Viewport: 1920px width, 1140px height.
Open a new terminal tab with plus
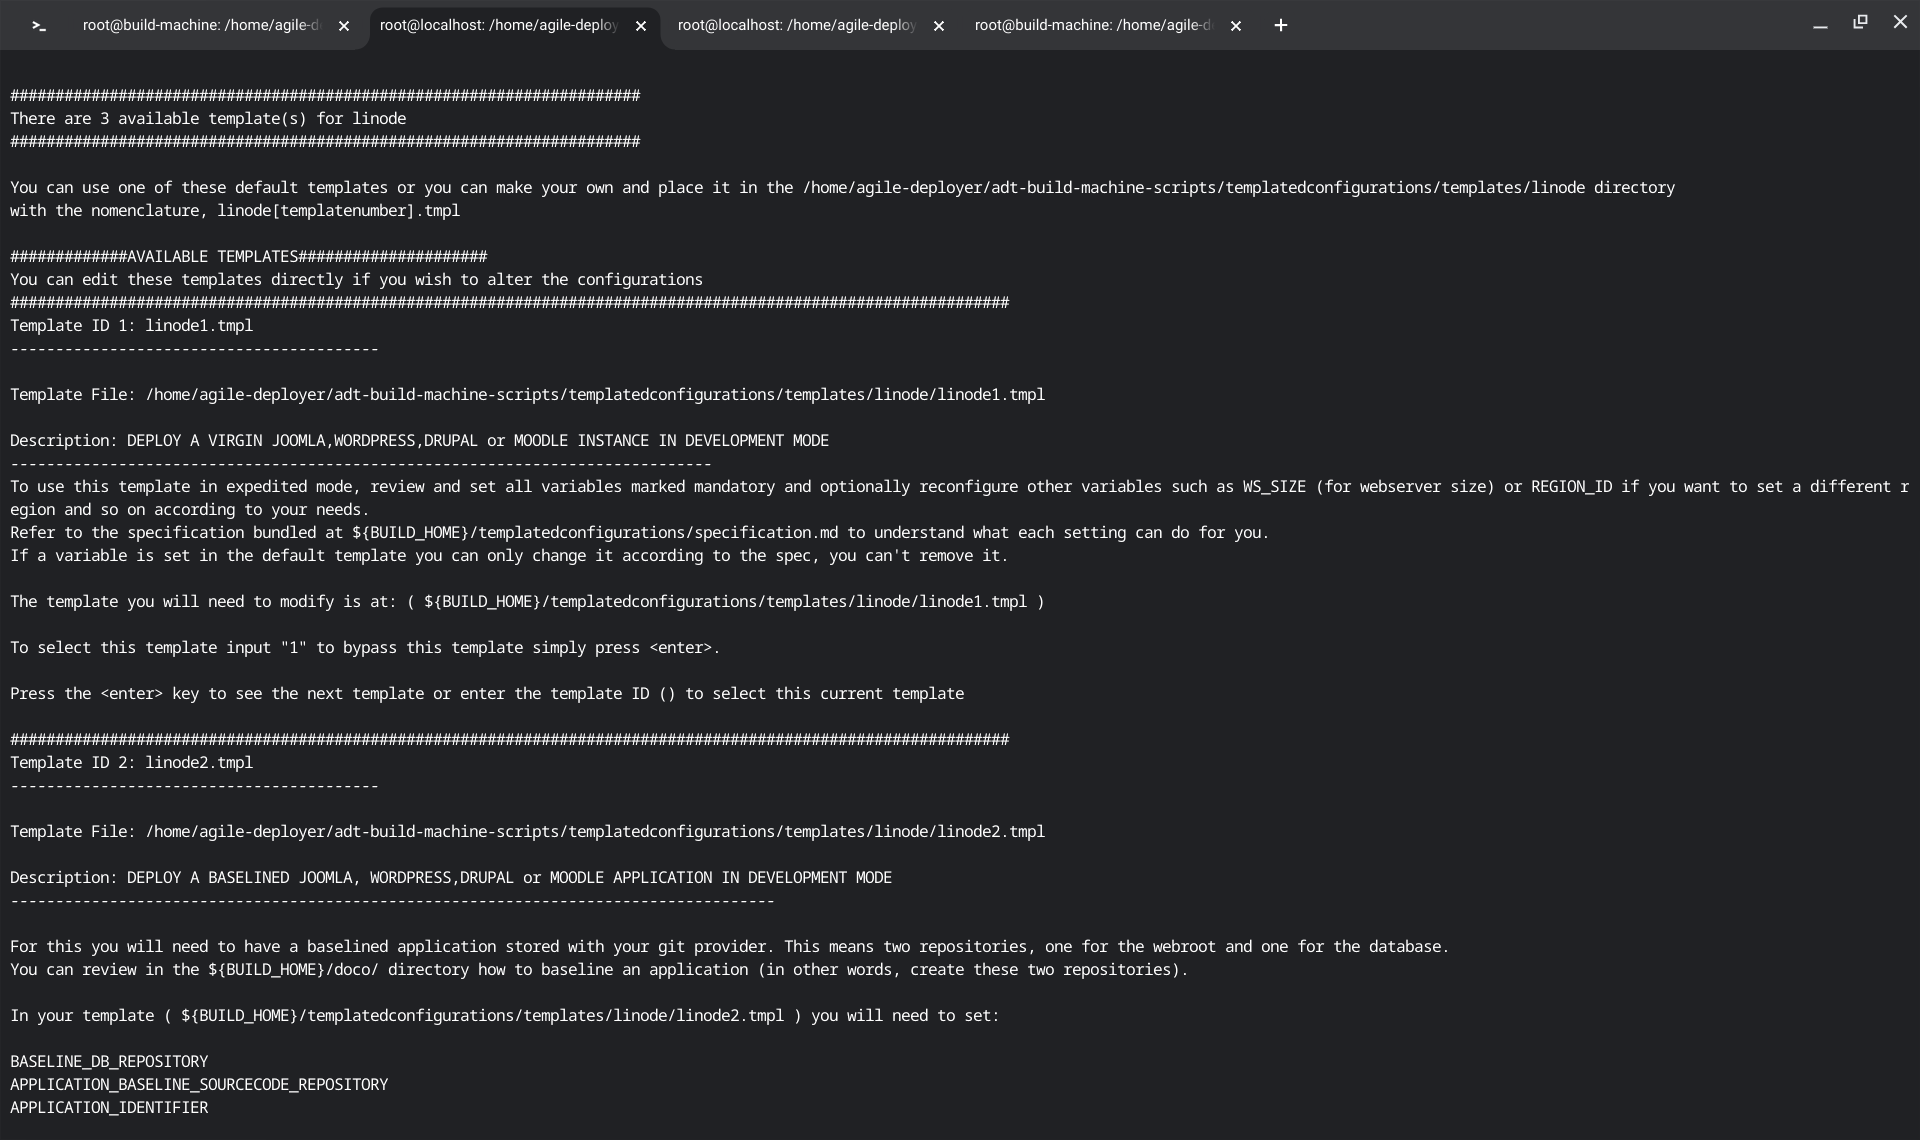click(x=1280, y=26)
